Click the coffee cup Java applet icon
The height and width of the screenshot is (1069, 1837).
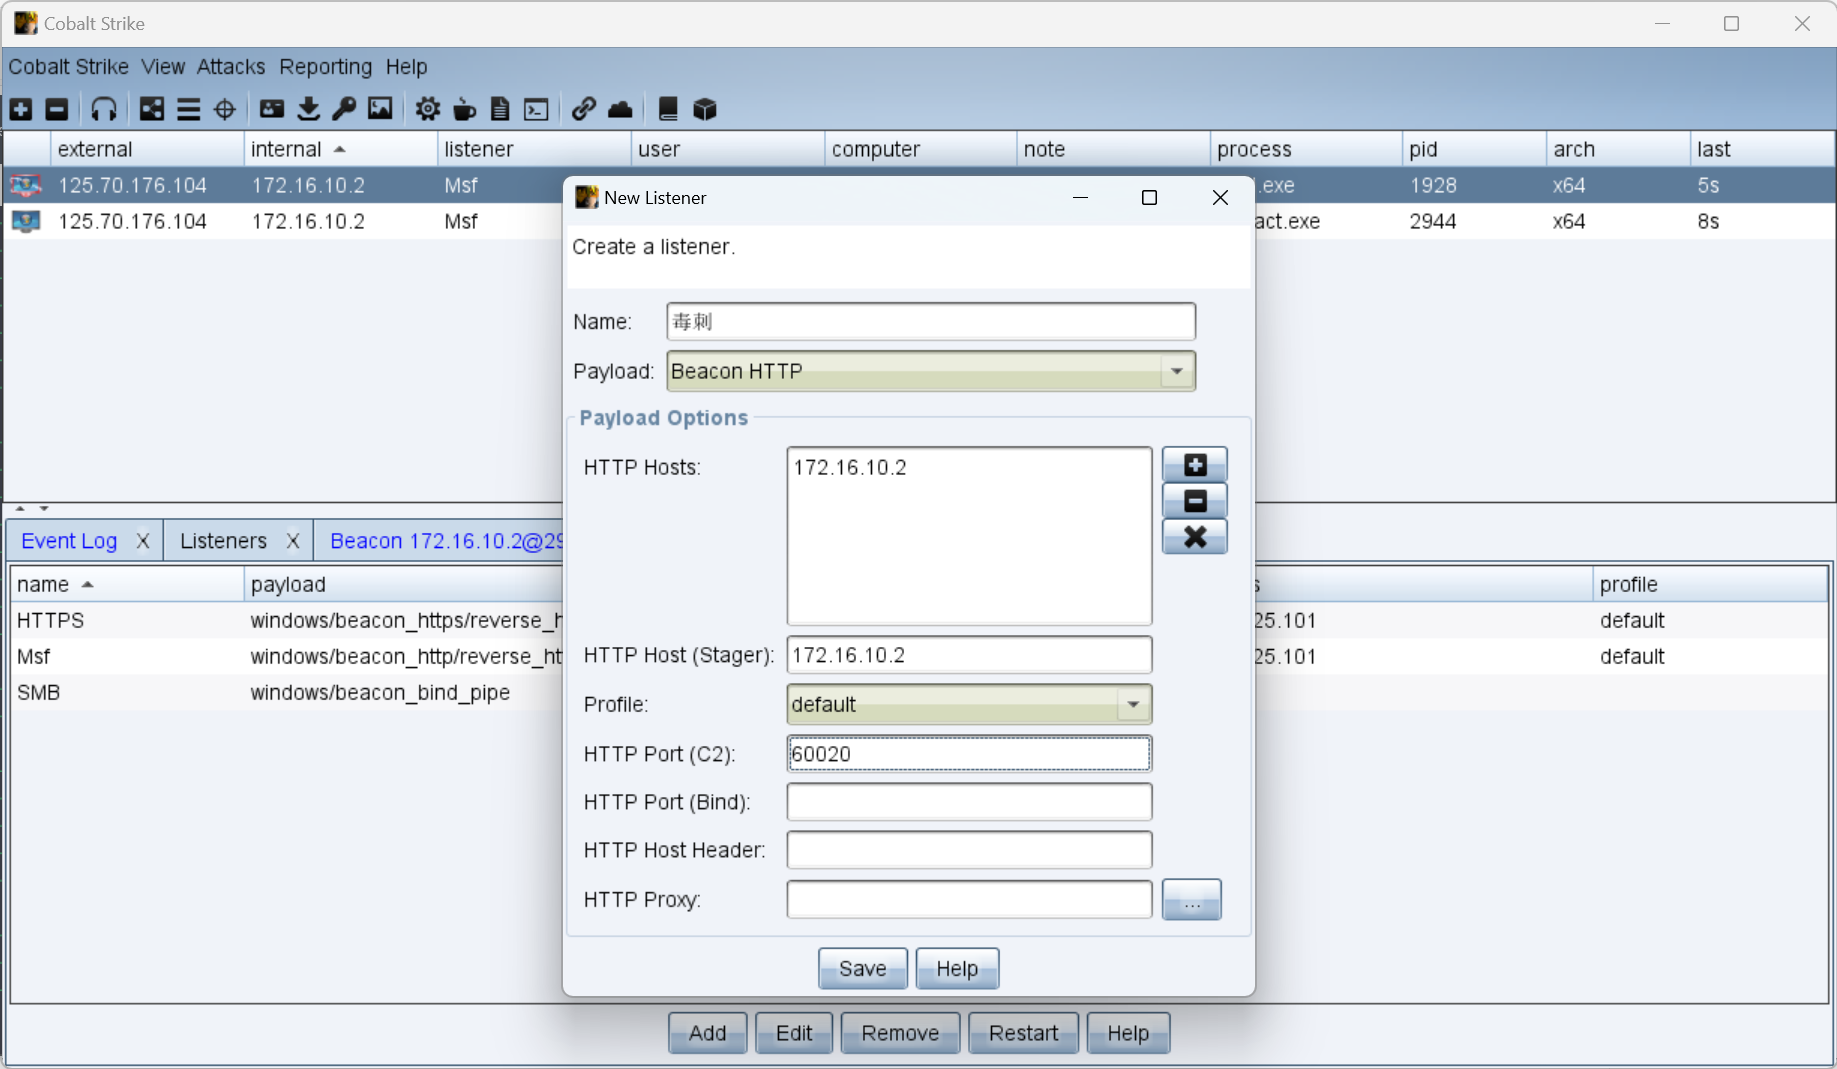coord(465,109)
